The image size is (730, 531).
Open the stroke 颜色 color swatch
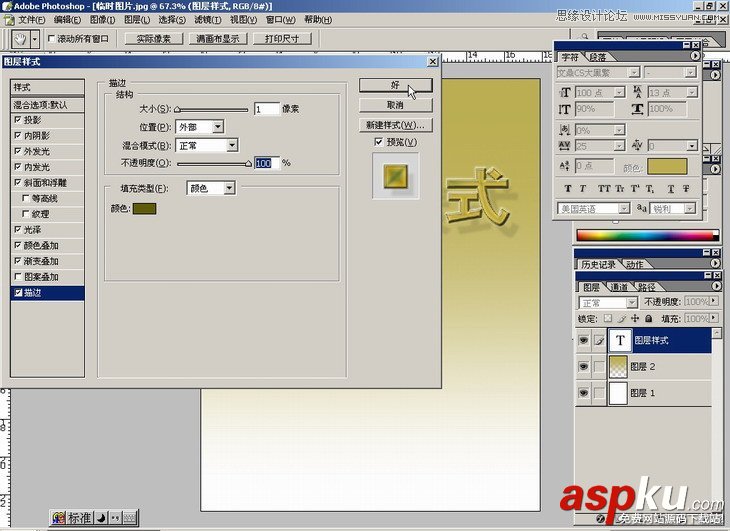tap(144, 208)
